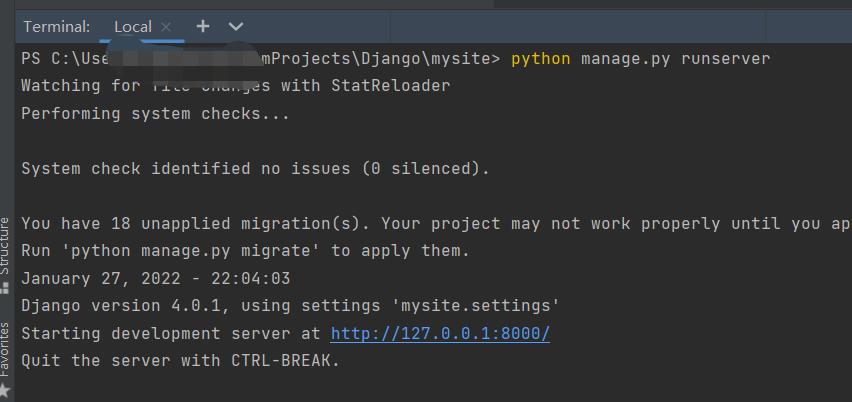The width and height of the screenshot is (852, 402).
Task: Open the Favorites side panel label
Action: [5, 348]
